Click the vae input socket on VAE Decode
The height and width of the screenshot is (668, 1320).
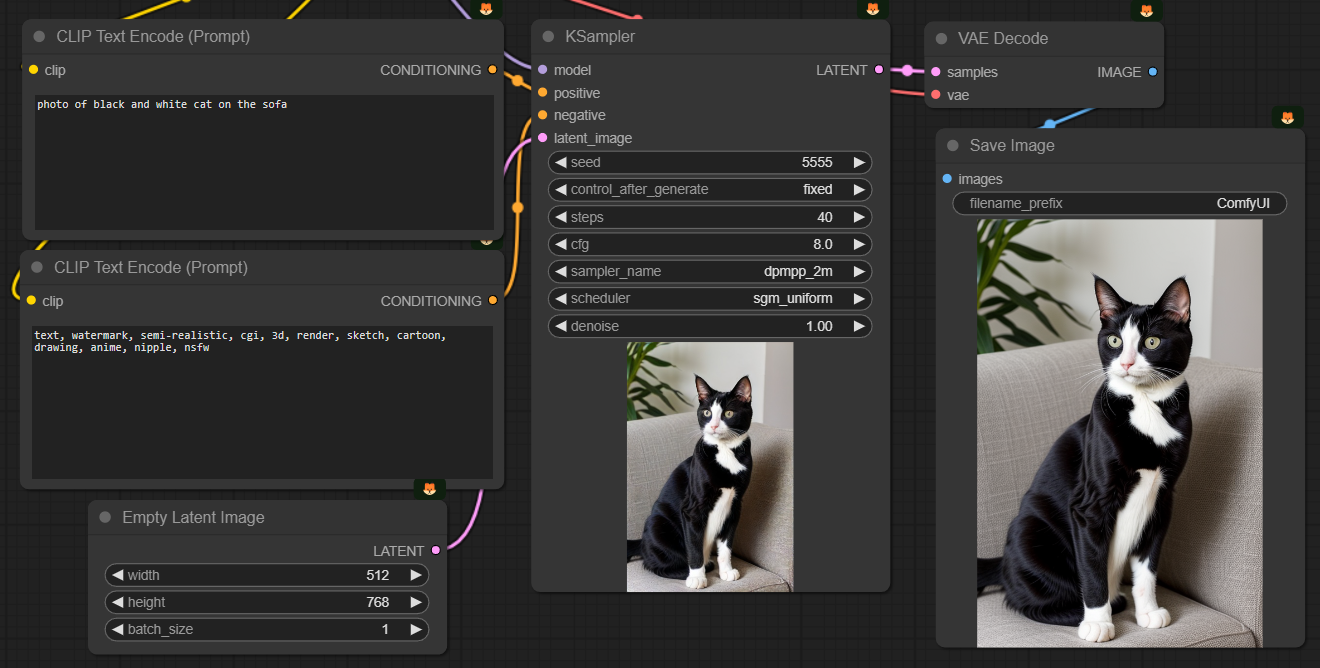(933, 95)
